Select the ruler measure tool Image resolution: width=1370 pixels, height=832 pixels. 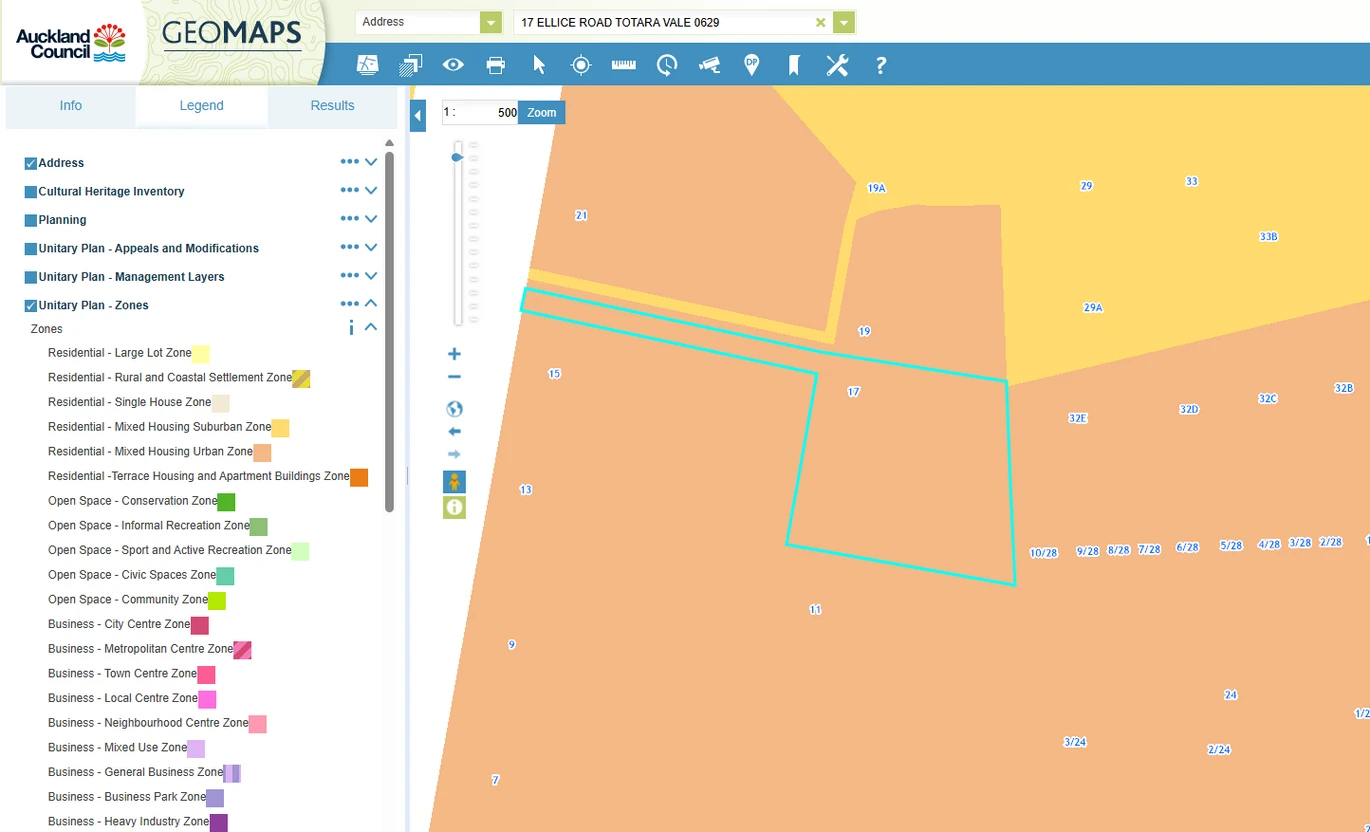(x=624, y=65)
